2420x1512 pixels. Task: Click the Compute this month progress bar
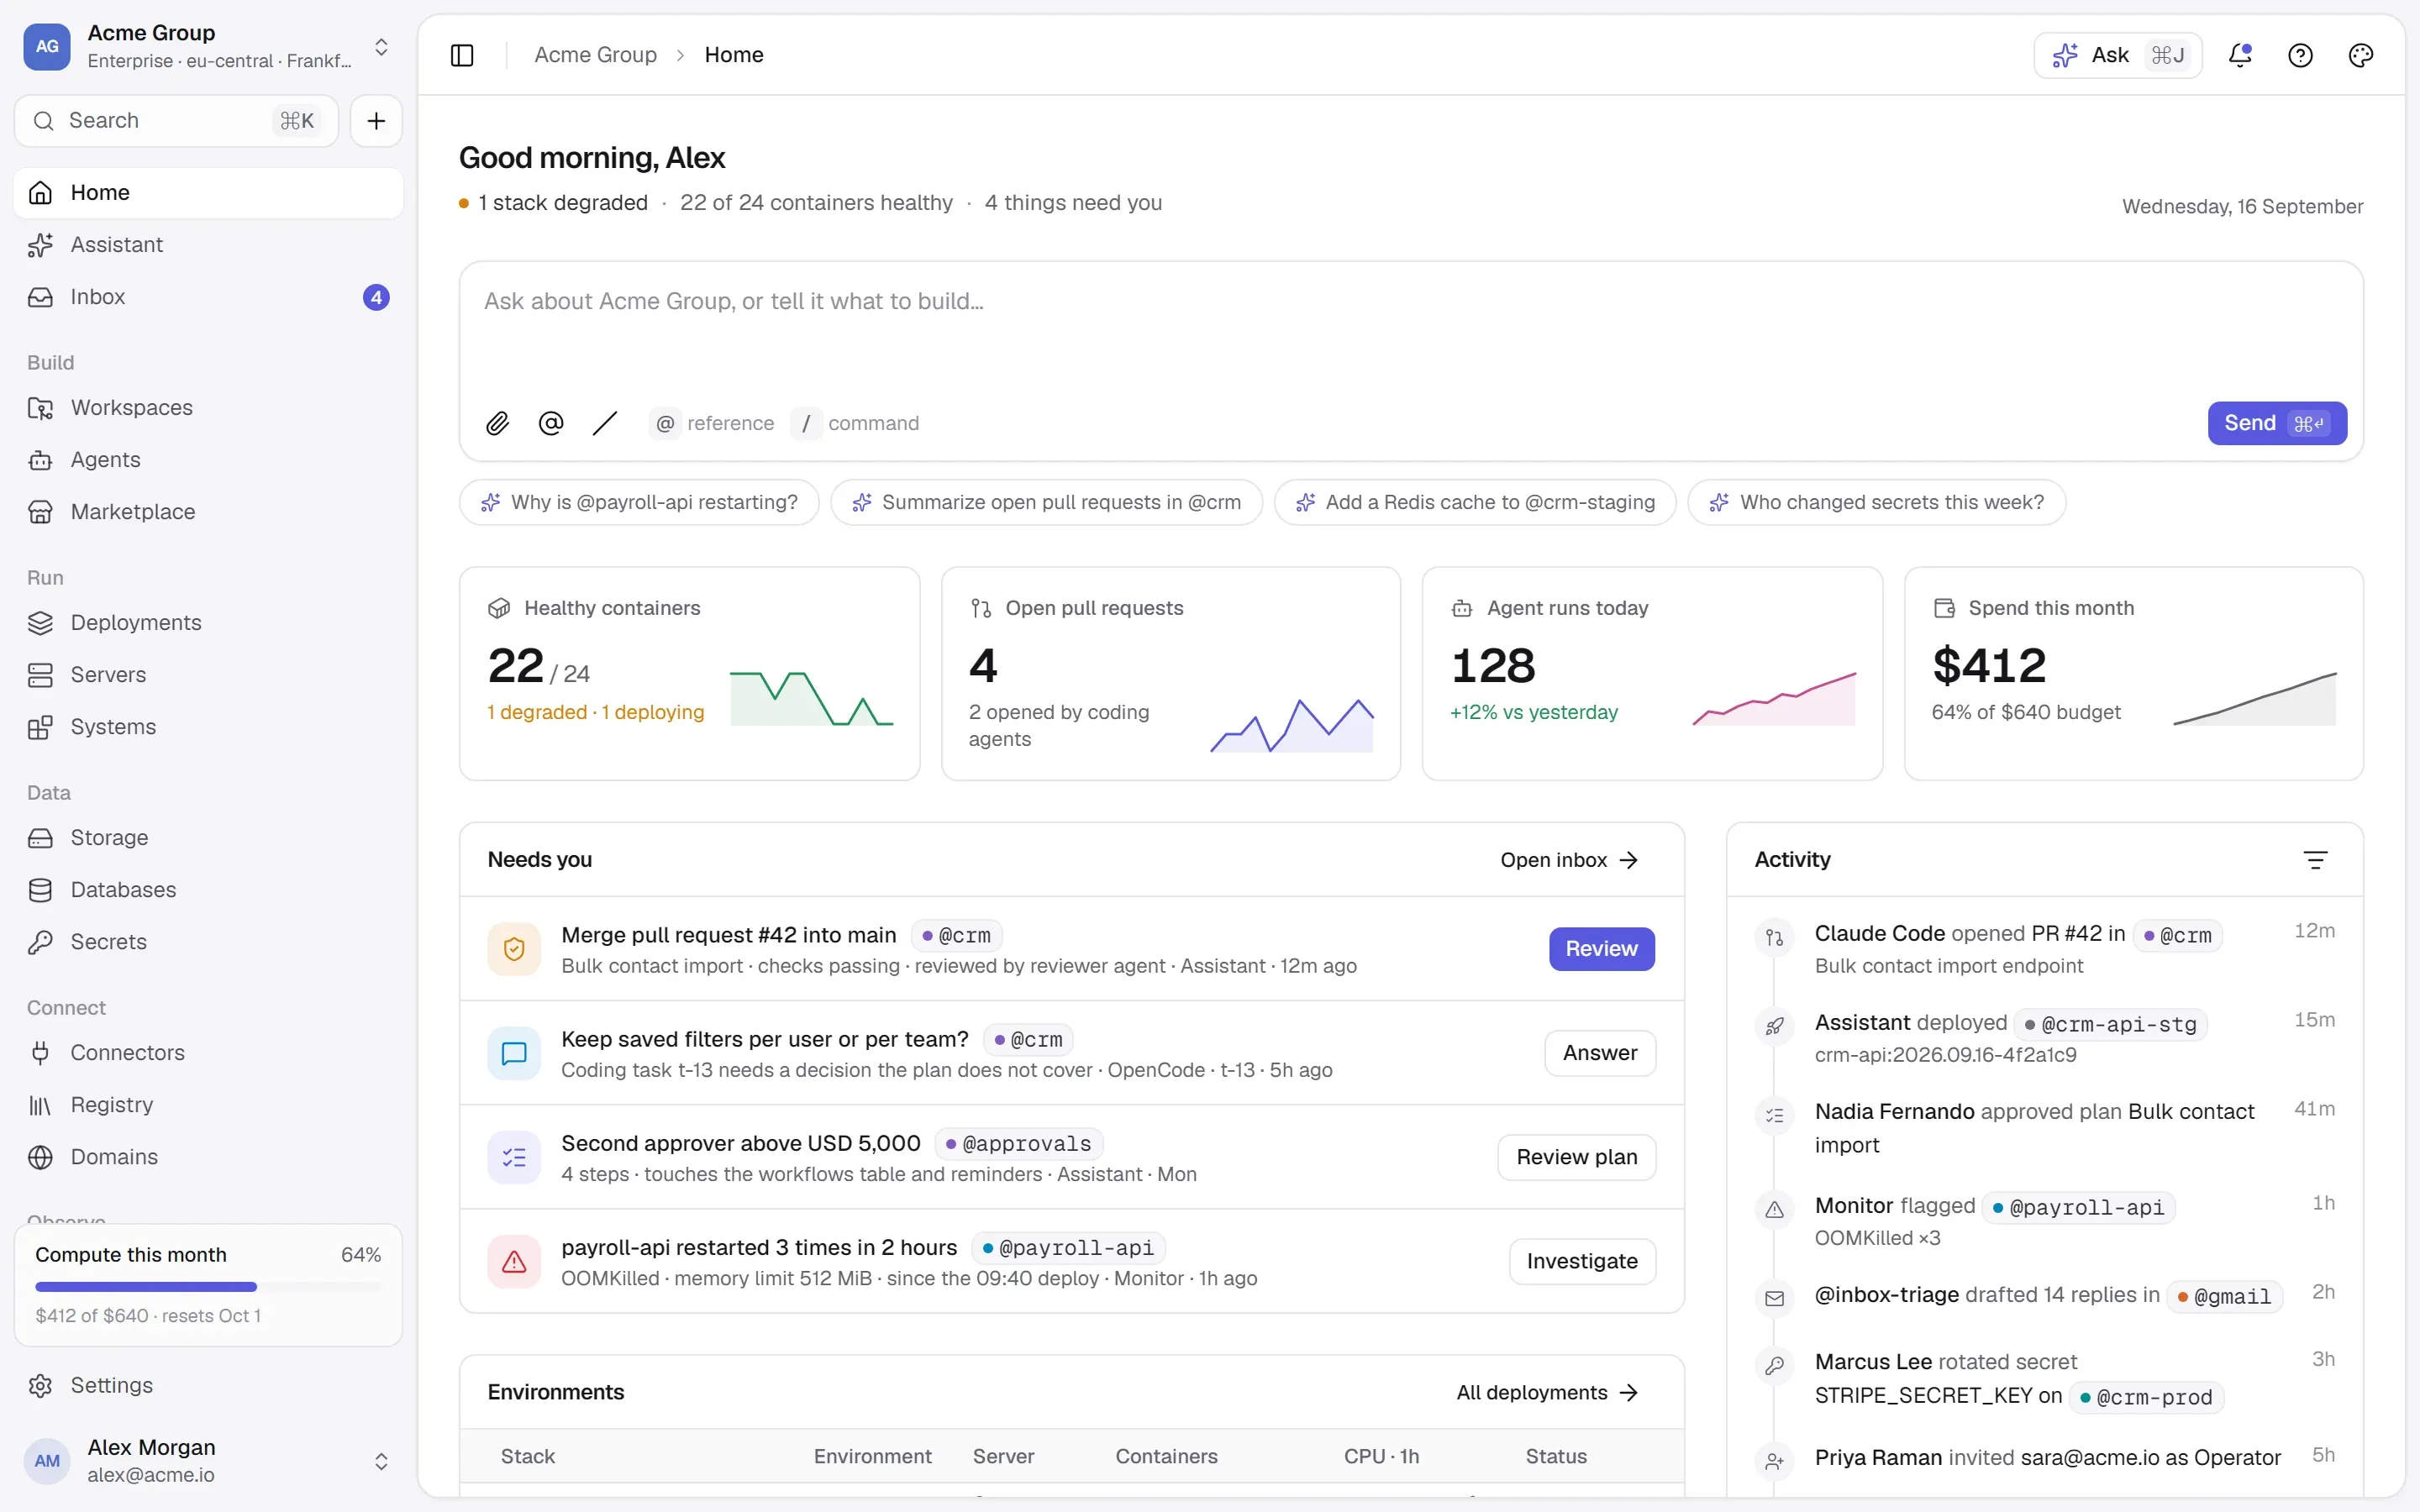(x=208, y=1287)
